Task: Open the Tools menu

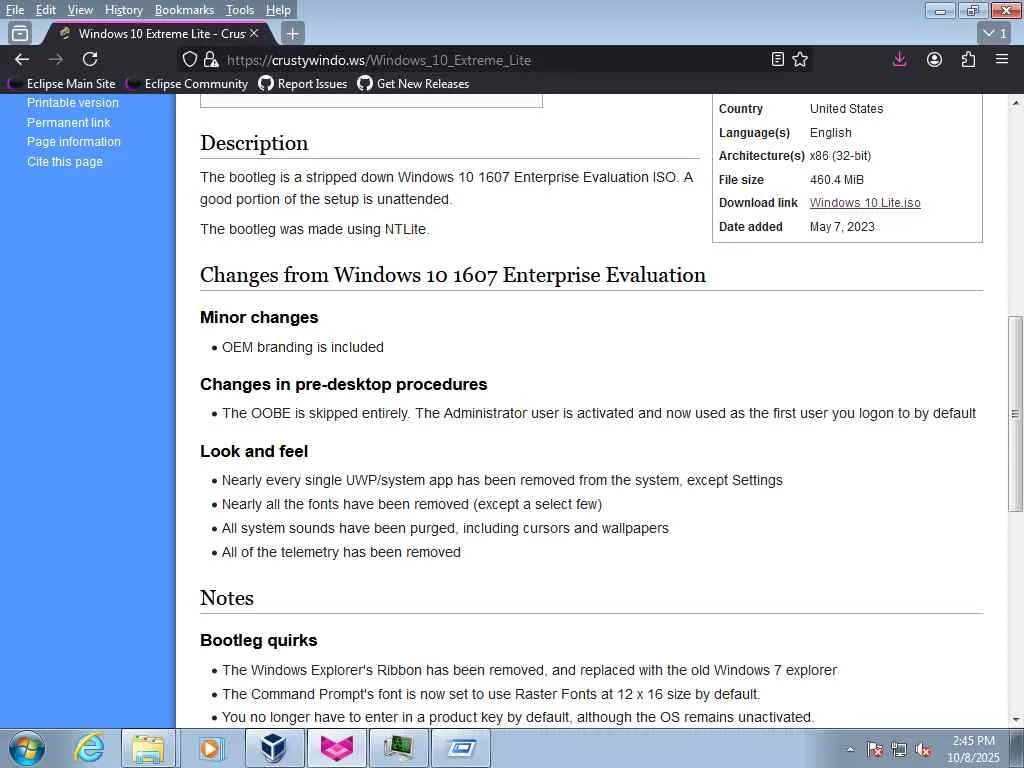Action: (x=240, y=10)
